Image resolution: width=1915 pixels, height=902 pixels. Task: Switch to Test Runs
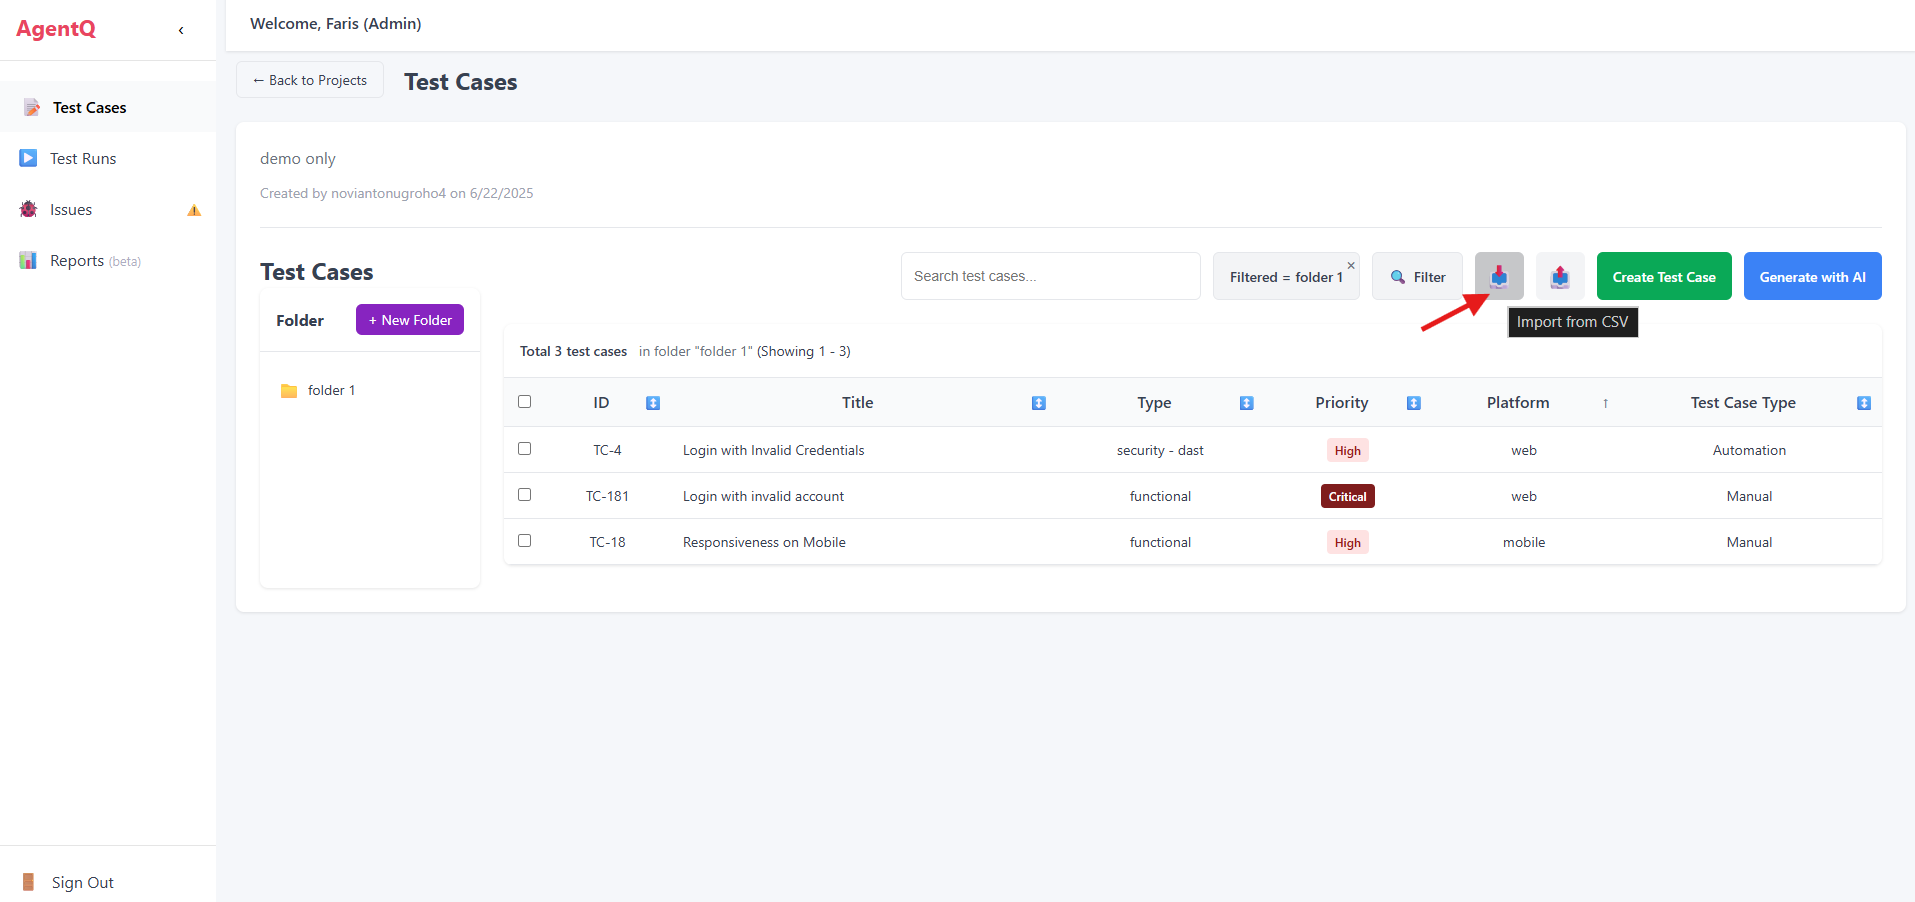[x=83, y=157]
